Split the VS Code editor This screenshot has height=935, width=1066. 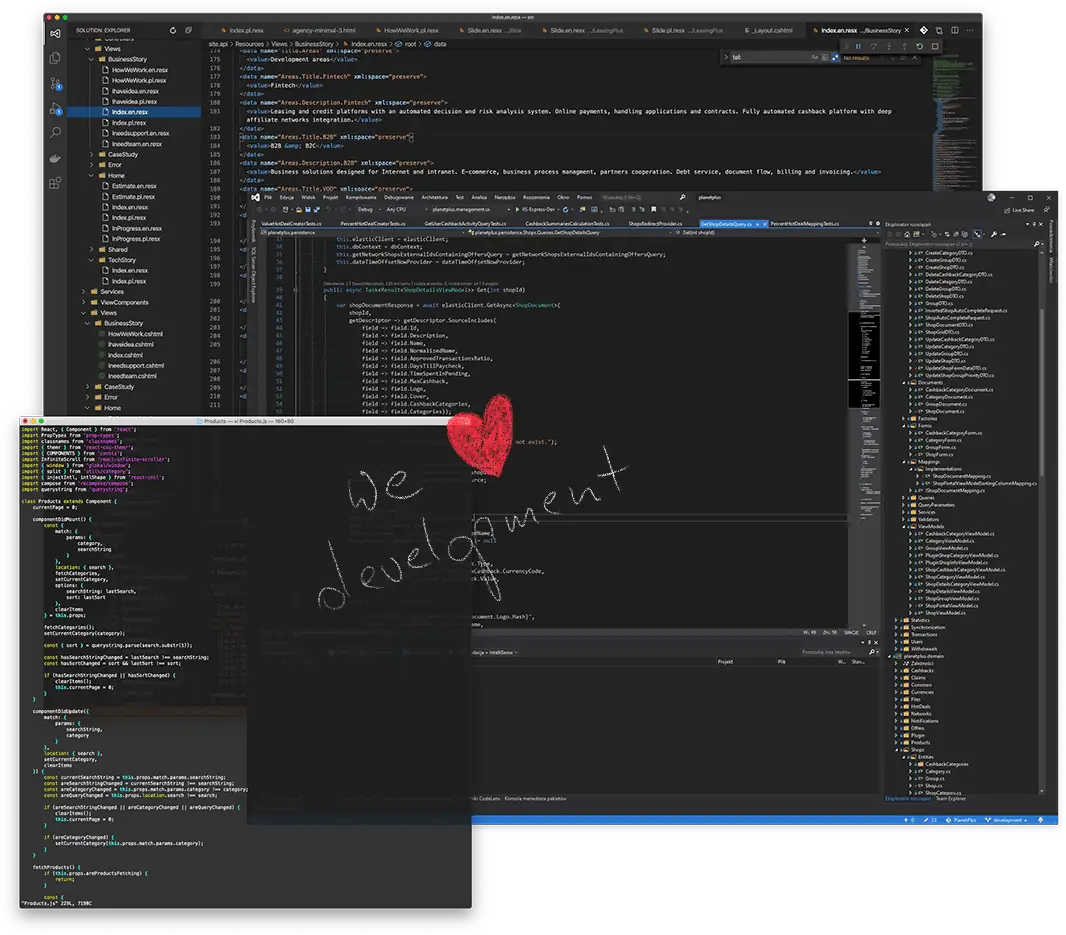(x=955, y=30)
